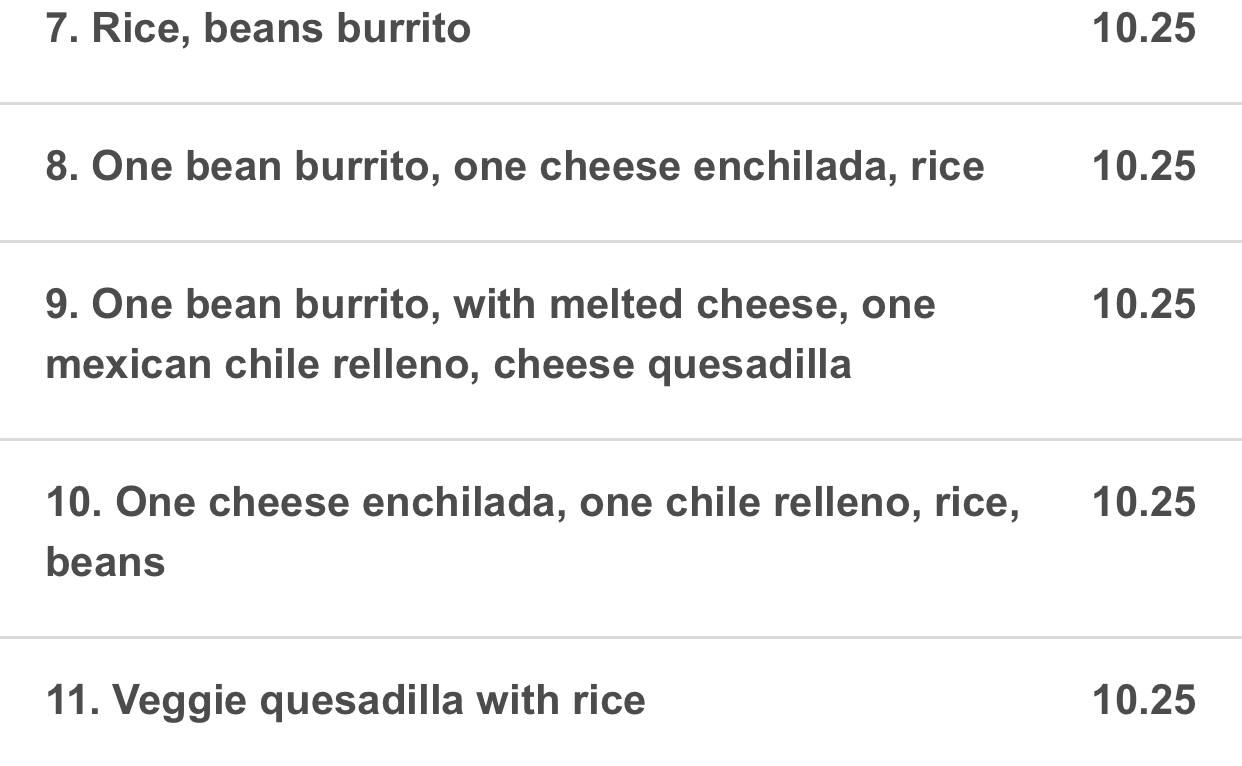This screenshot has height=766, width=1242.
Task: Click the word 'beans' under item 10
Action: 105,562
